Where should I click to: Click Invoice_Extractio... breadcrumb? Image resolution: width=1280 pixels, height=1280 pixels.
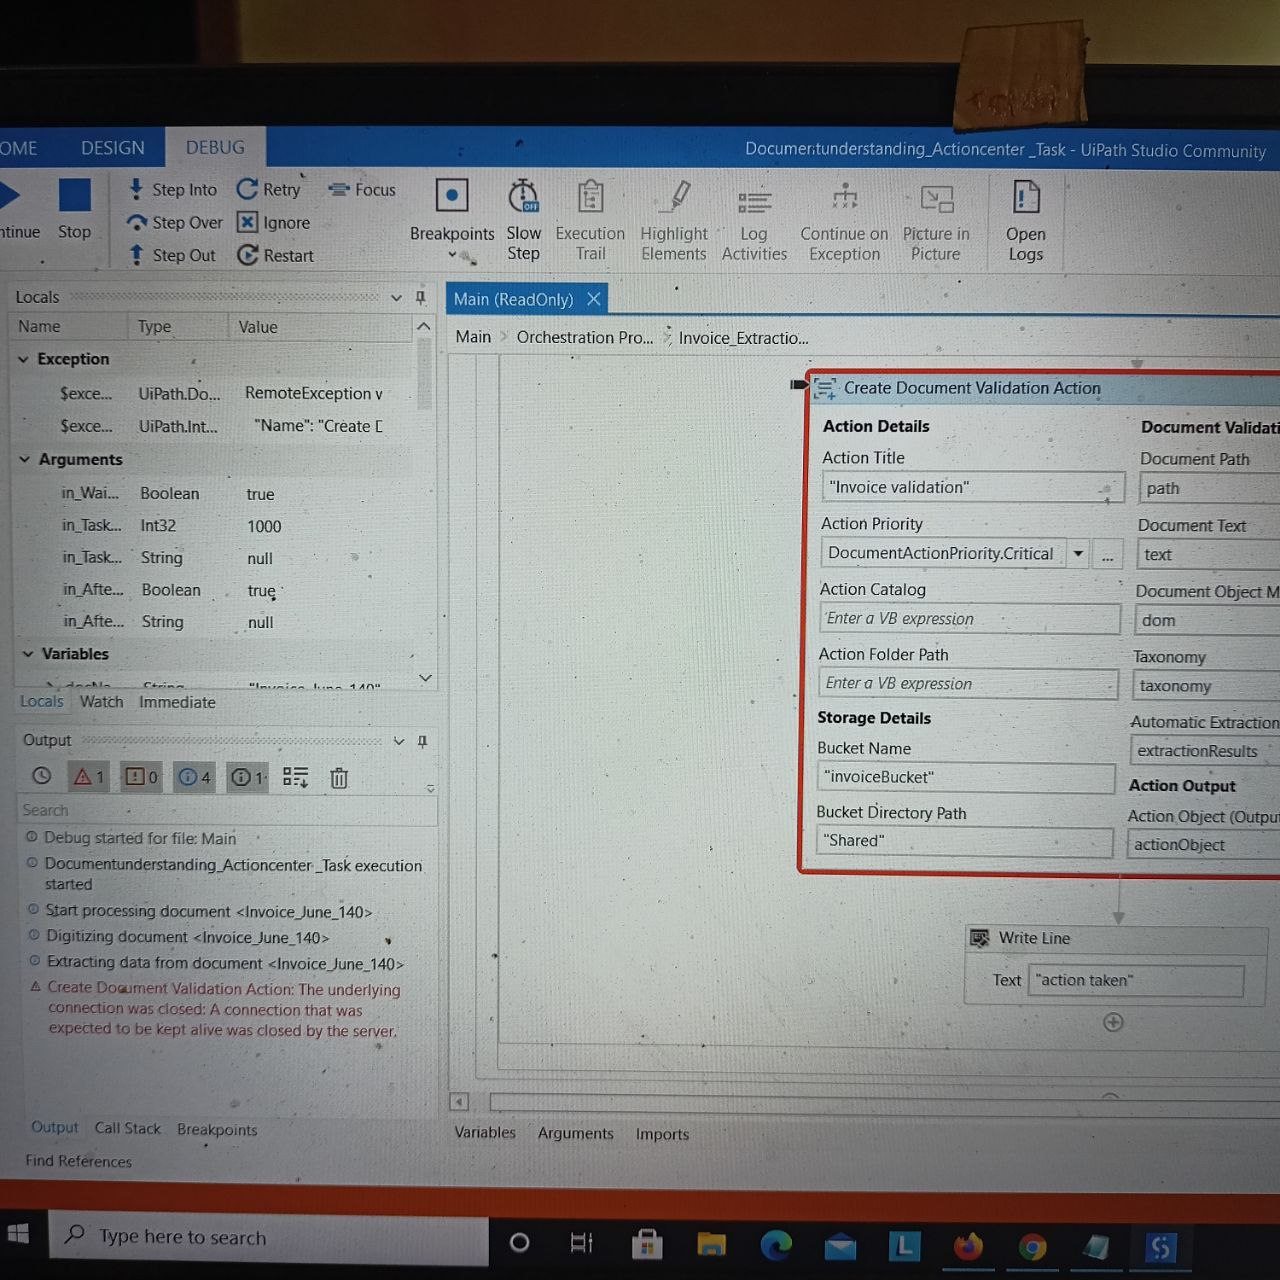coord(743,338)
